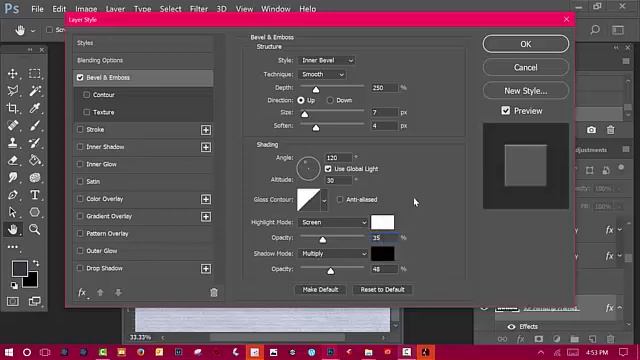
Task: Open the Style dropdown showing Inner Bevel
Action: (x=327, y=60)
